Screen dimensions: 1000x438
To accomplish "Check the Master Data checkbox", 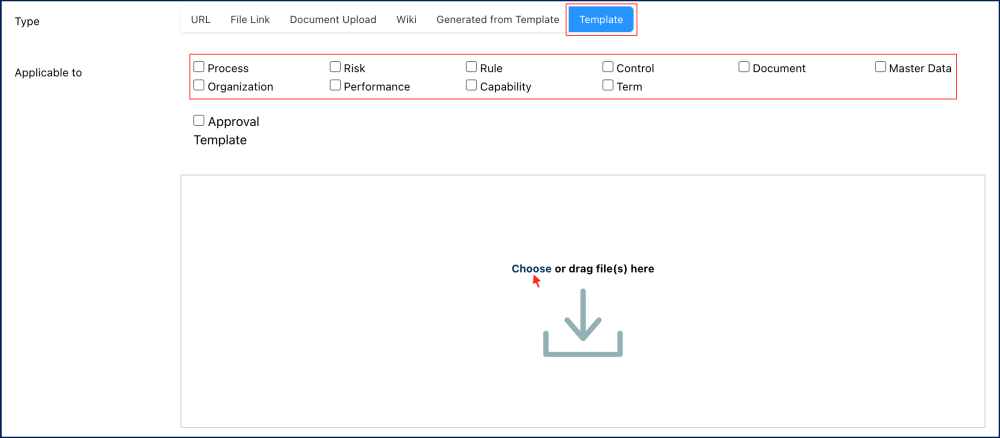I will [x=881, y=67].
